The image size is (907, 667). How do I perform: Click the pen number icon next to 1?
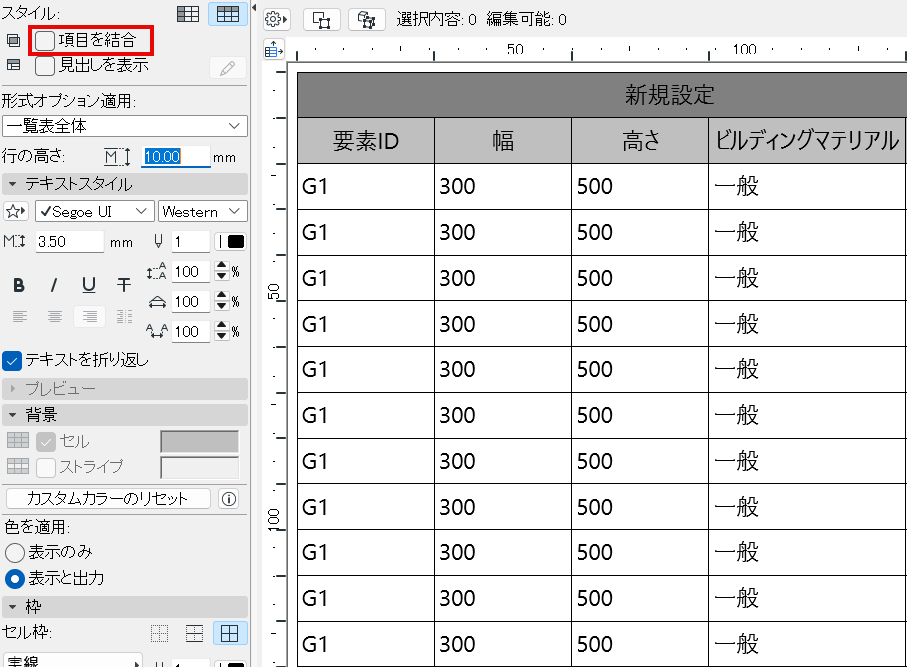click(158, 241)
